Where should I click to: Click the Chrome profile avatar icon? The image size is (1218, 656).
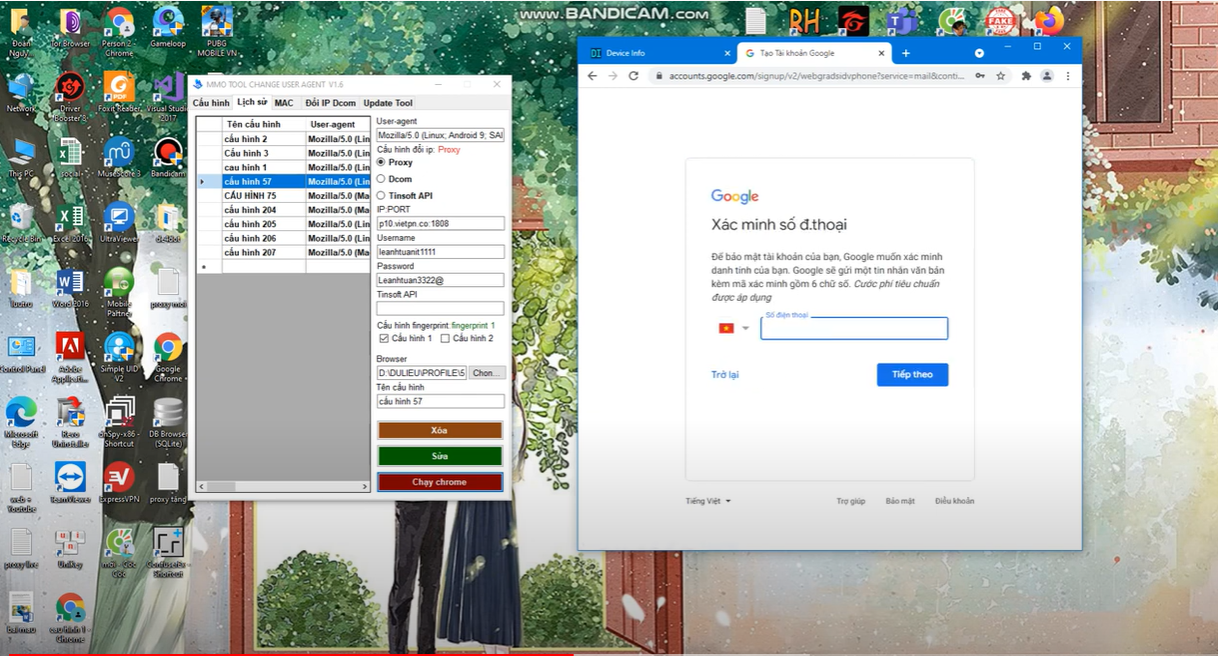[x=1047, y=76]
